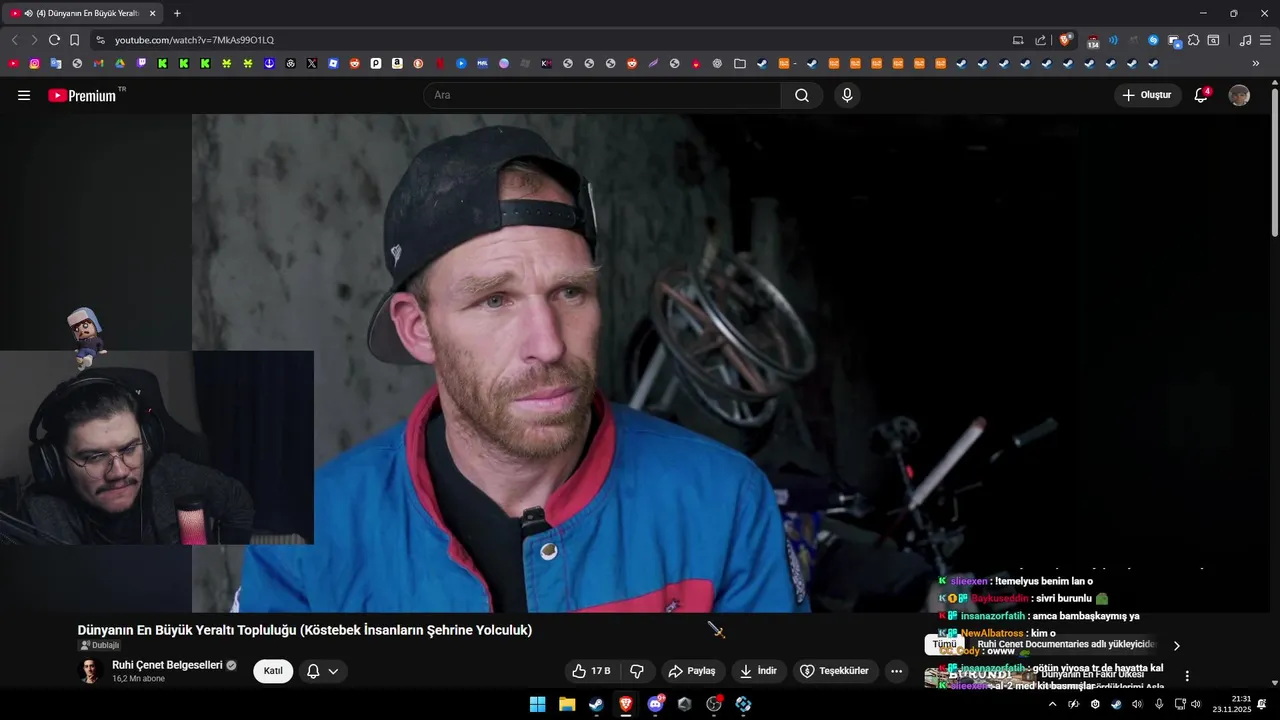Click the youtube.com address bar
The width and height of the screenshot is (1280, 720).
point(550,40)
